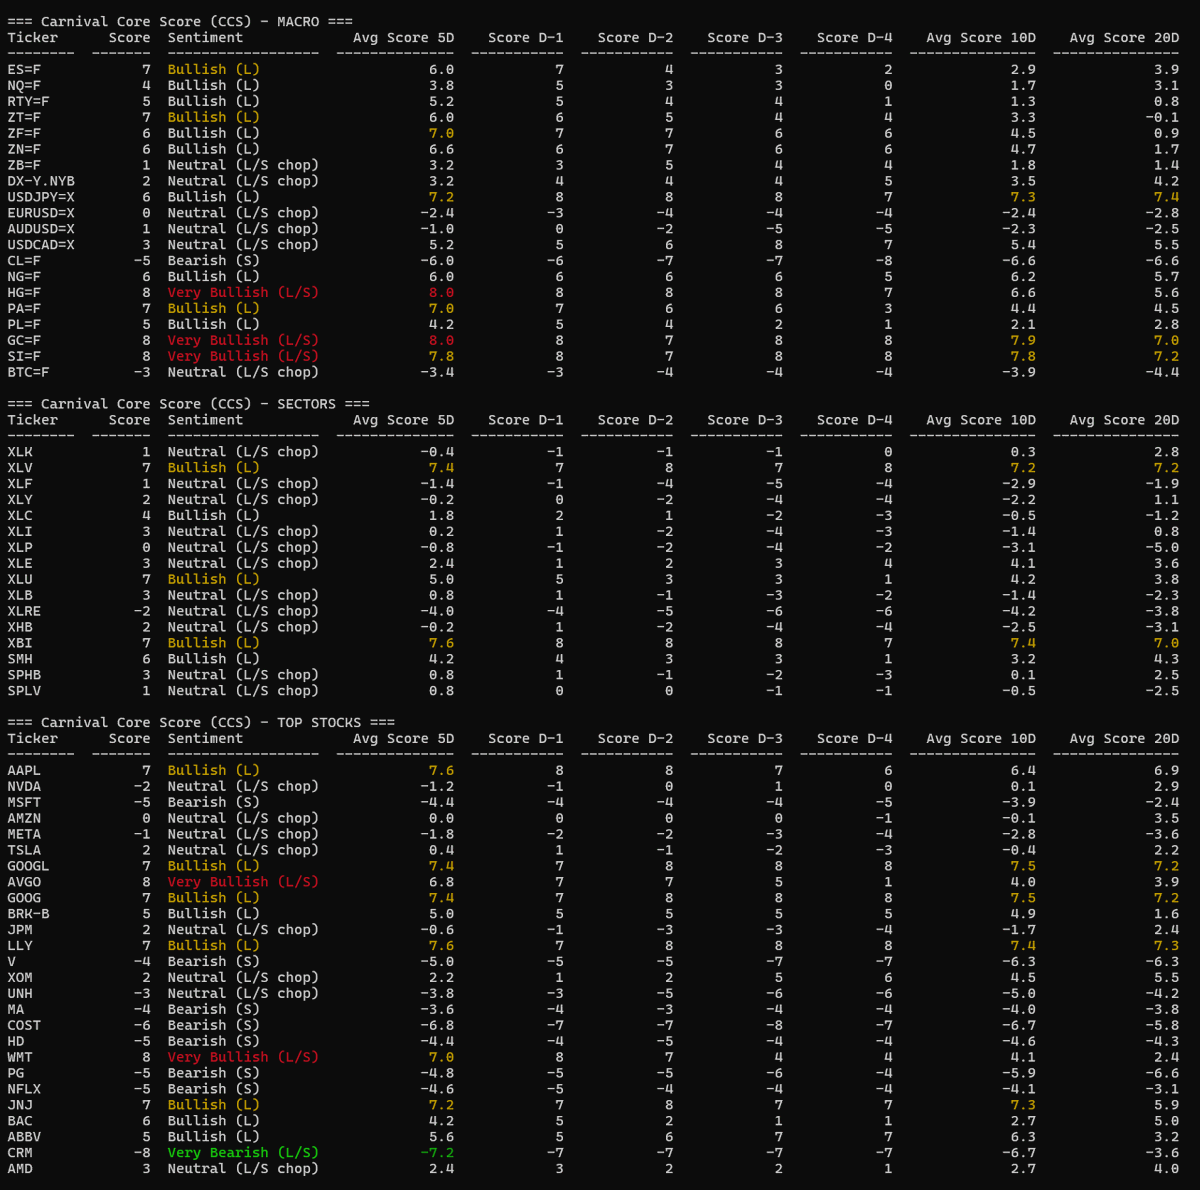This screenshot has width=1200, height=1190.
Task: Click the UNH ticker
Action: [x=20, y=994]
